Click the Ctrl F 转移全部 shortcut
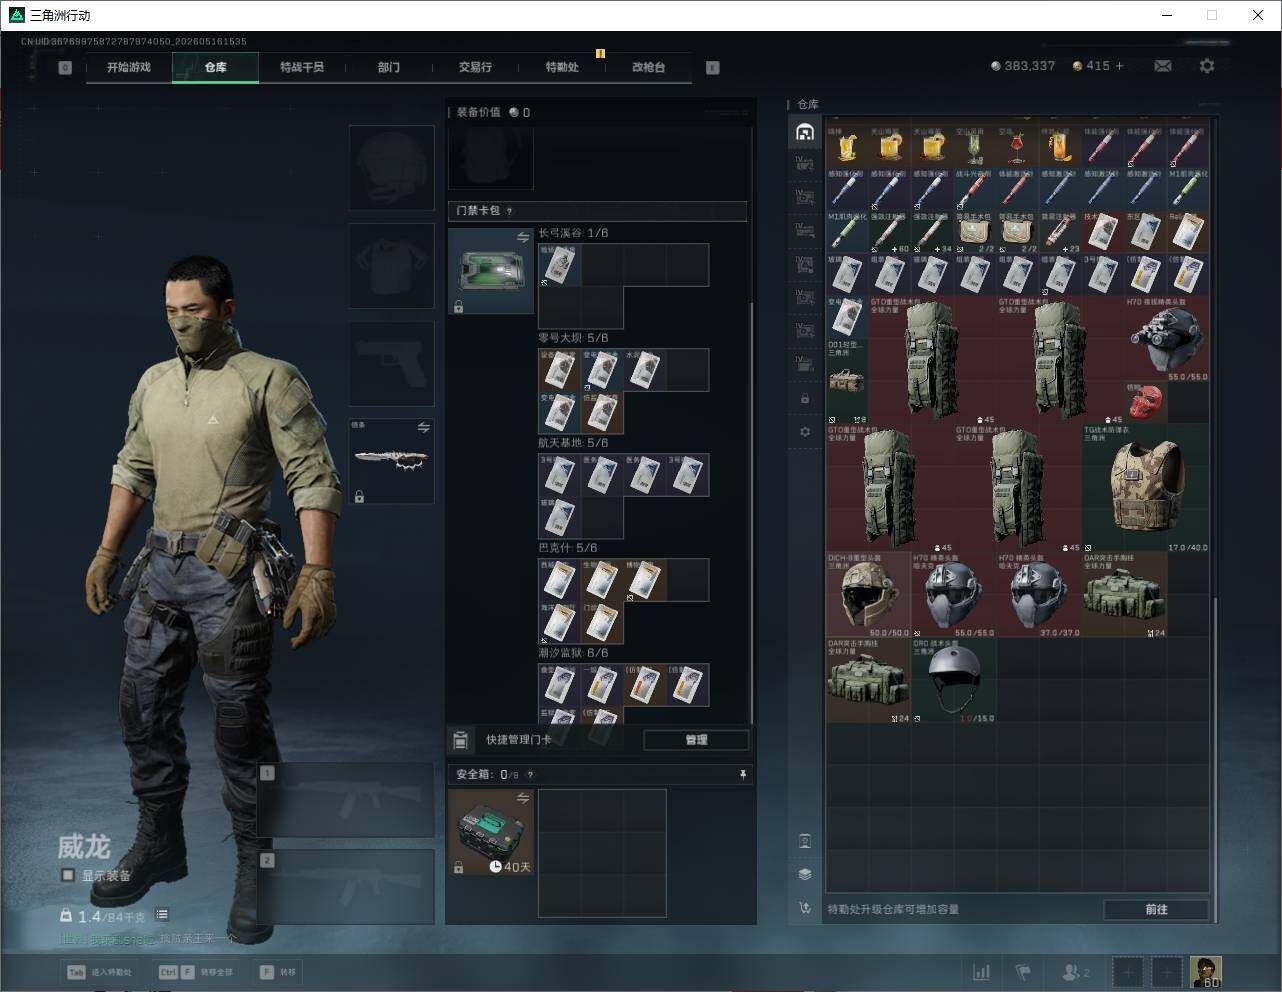1282x992 pixels. pos(196,972)
